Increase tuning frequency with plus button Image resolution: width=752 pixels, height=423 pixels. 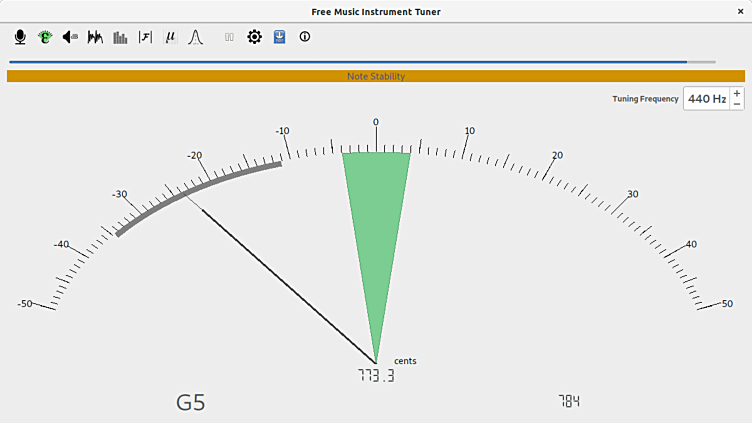737,93
